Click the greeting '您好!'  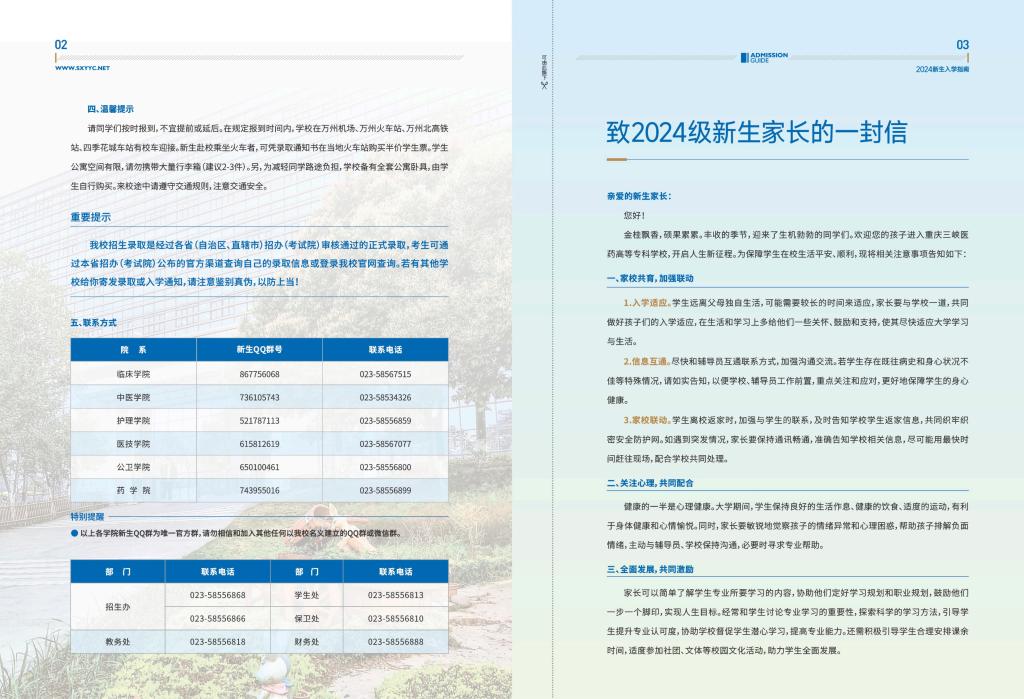point(634,215)
